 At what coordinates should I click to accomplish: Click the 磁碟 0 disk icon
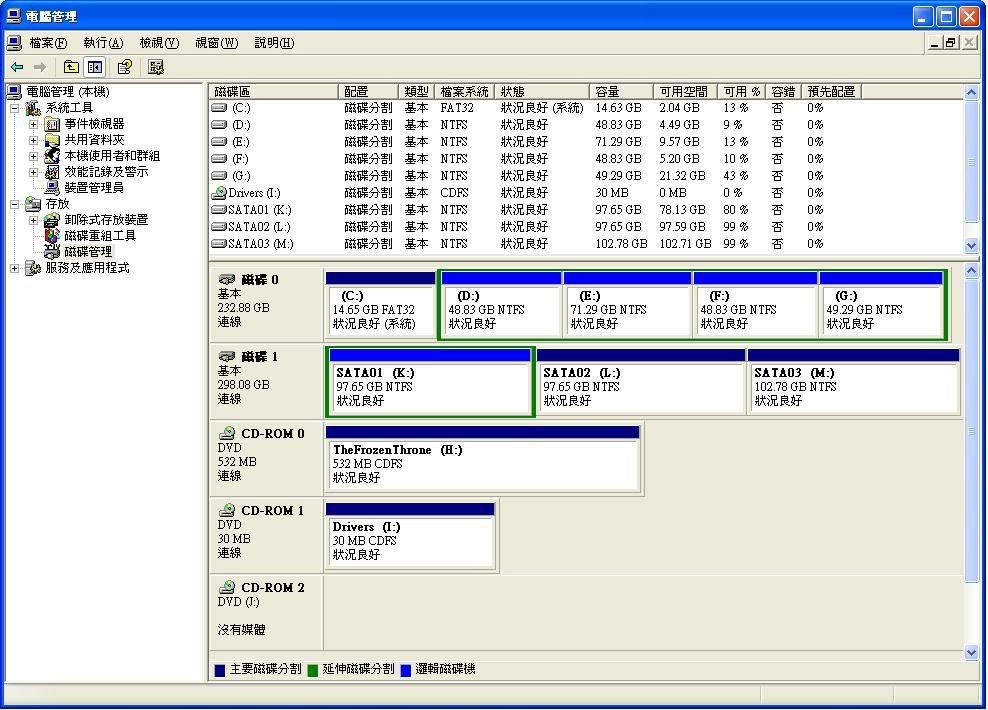227,280
